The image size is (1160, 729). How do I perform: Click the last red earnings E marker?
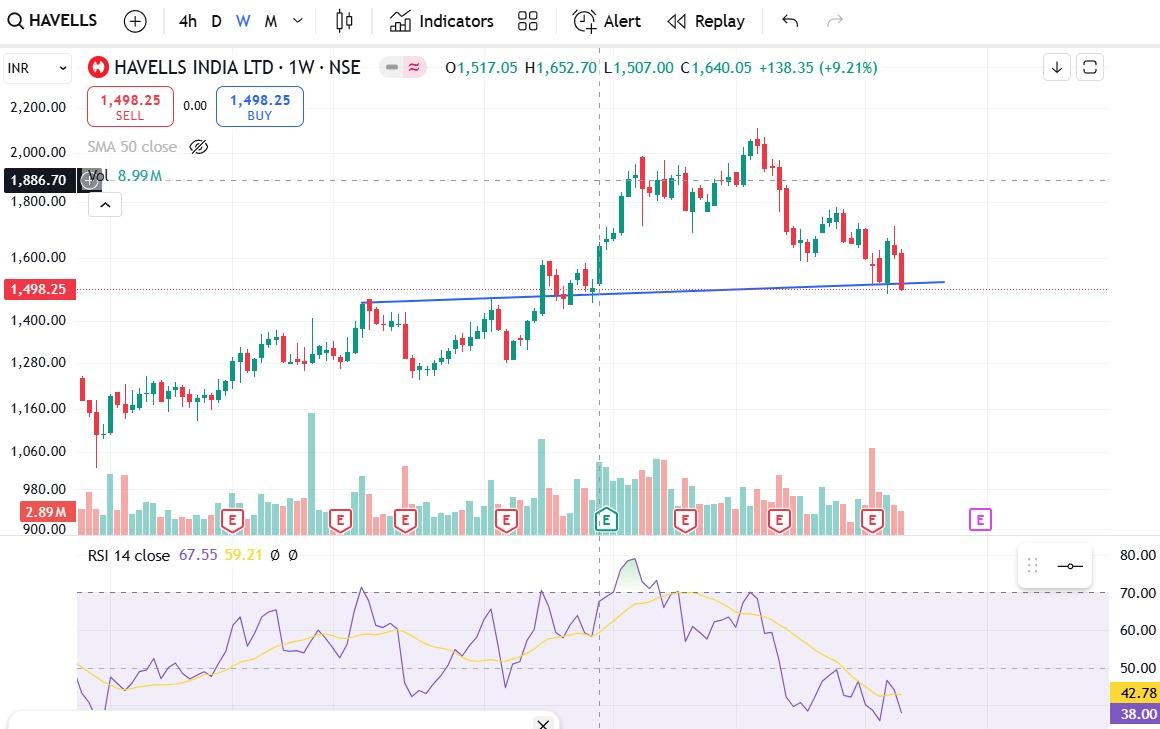pyautogui.click(x=872, y=520)
